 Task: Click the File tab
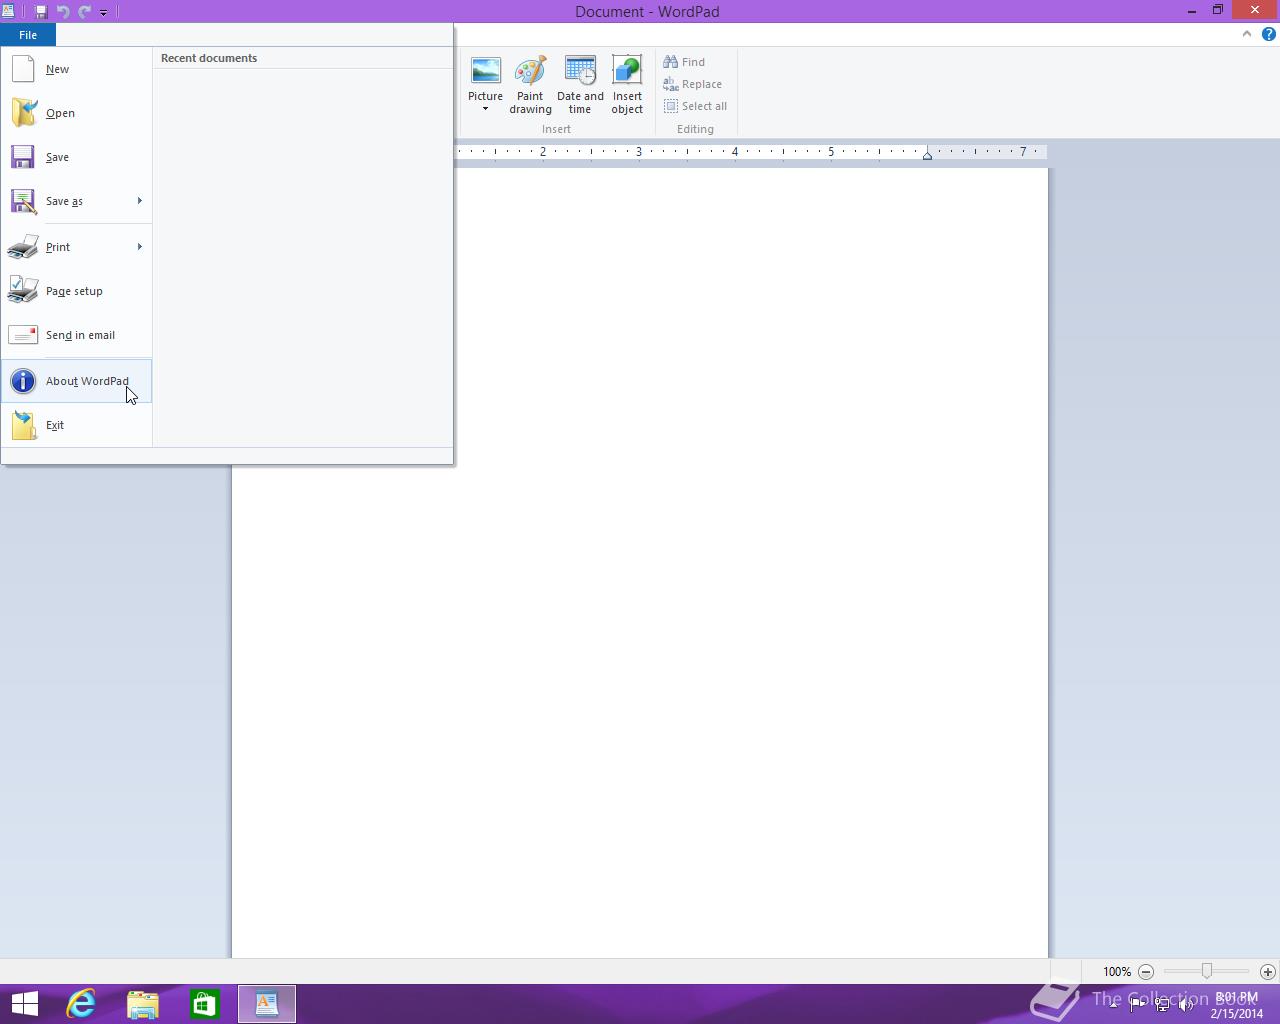tap(28, 35)
